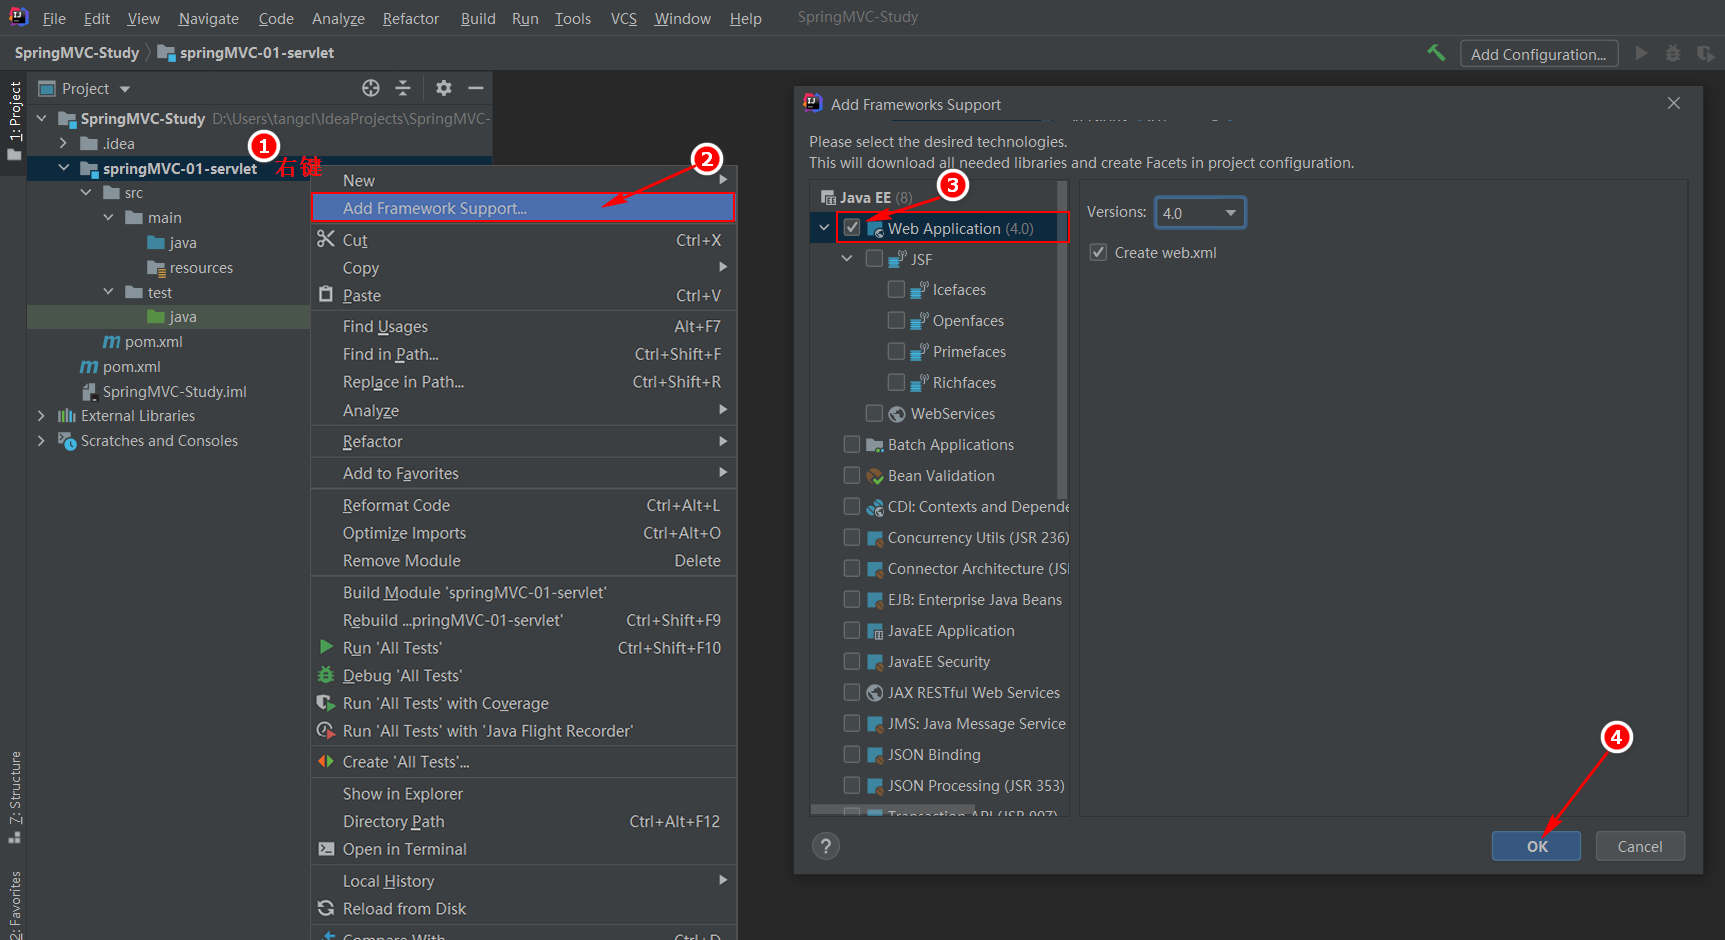
Task: Choose Show in Explorer
Action: coord(524,793)
